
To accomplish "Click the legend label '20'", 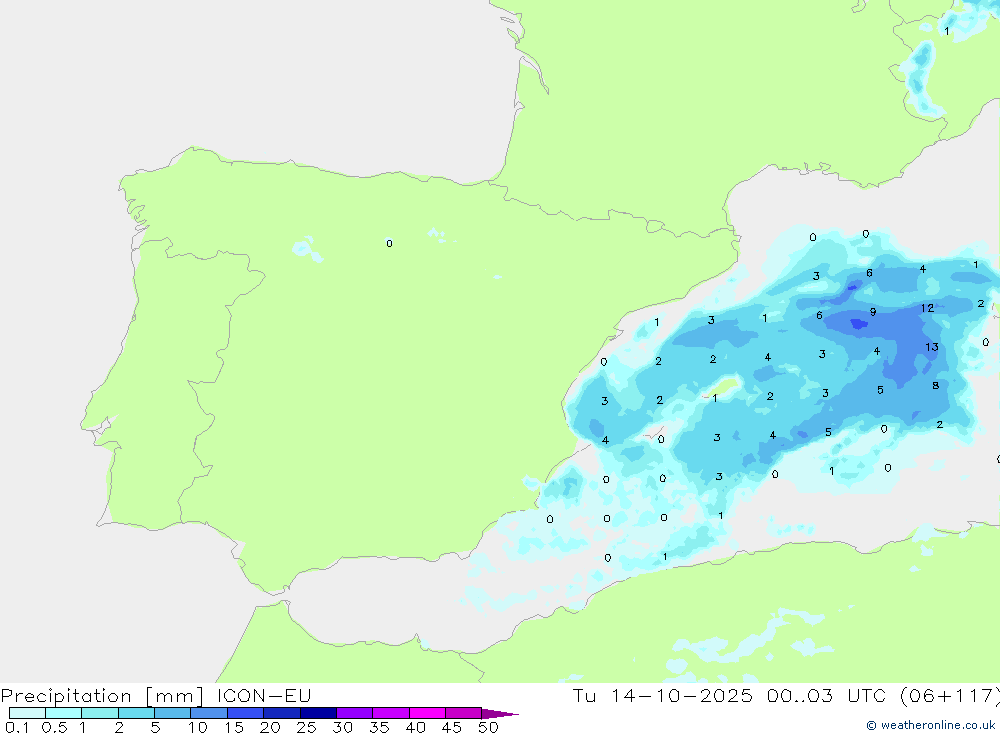I will (x=270, y=727).
